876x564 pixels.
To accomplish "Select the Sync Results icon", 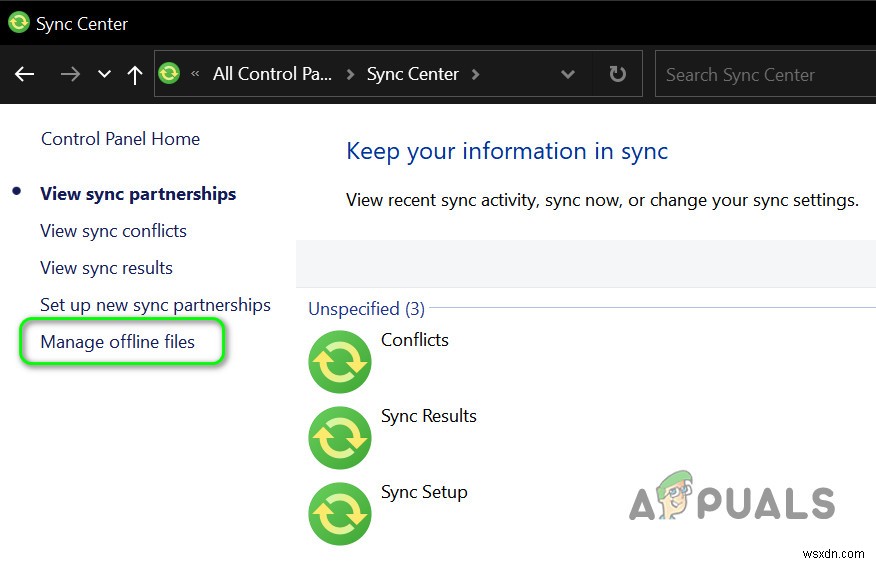I will [x=340, y=438].
